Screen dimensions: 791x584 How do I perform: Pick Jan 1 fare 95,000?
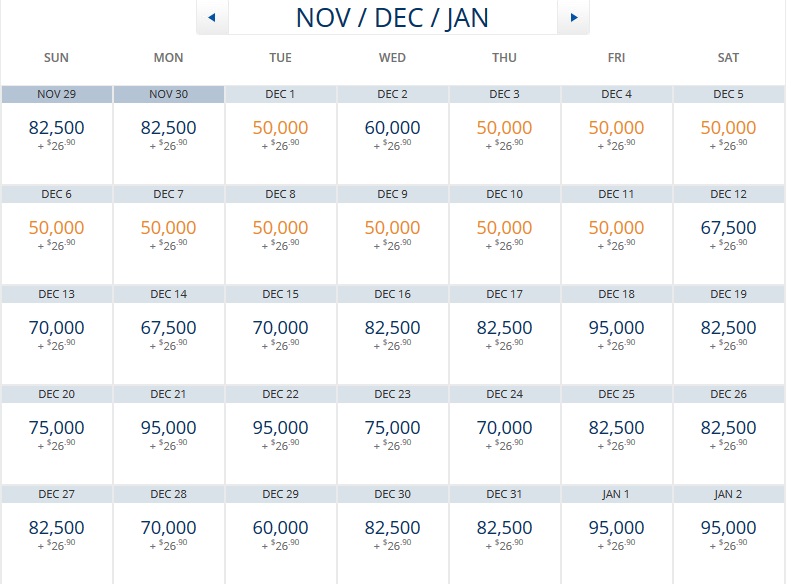coord(617,528)
